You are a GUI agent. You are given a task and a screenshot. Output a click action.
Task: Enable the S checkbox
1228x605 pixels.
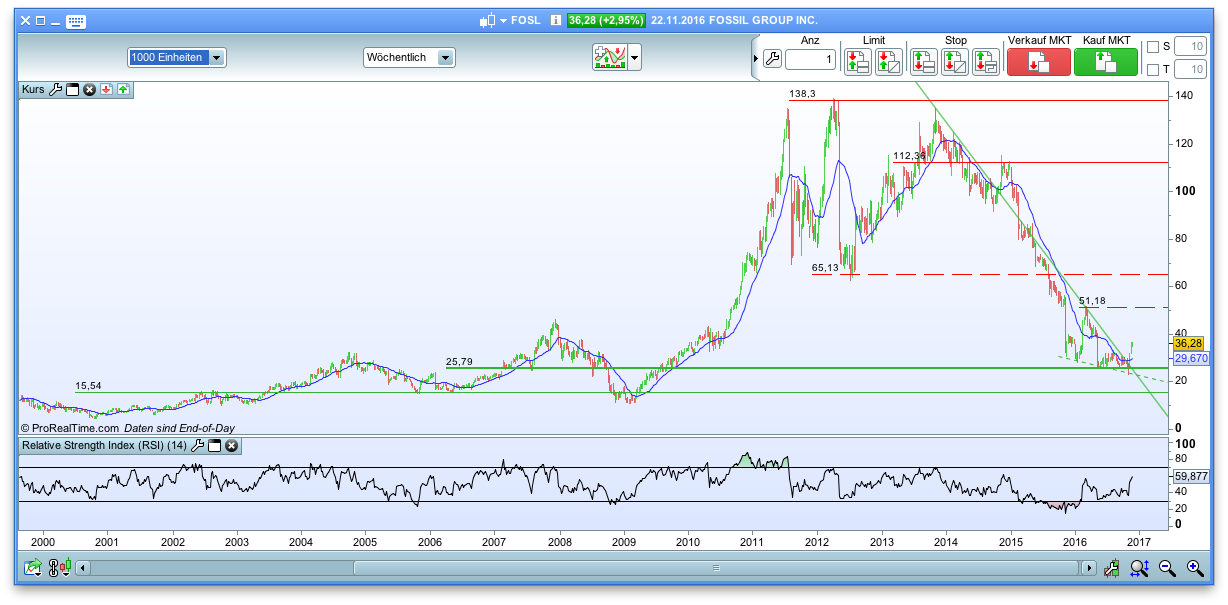1152,47
